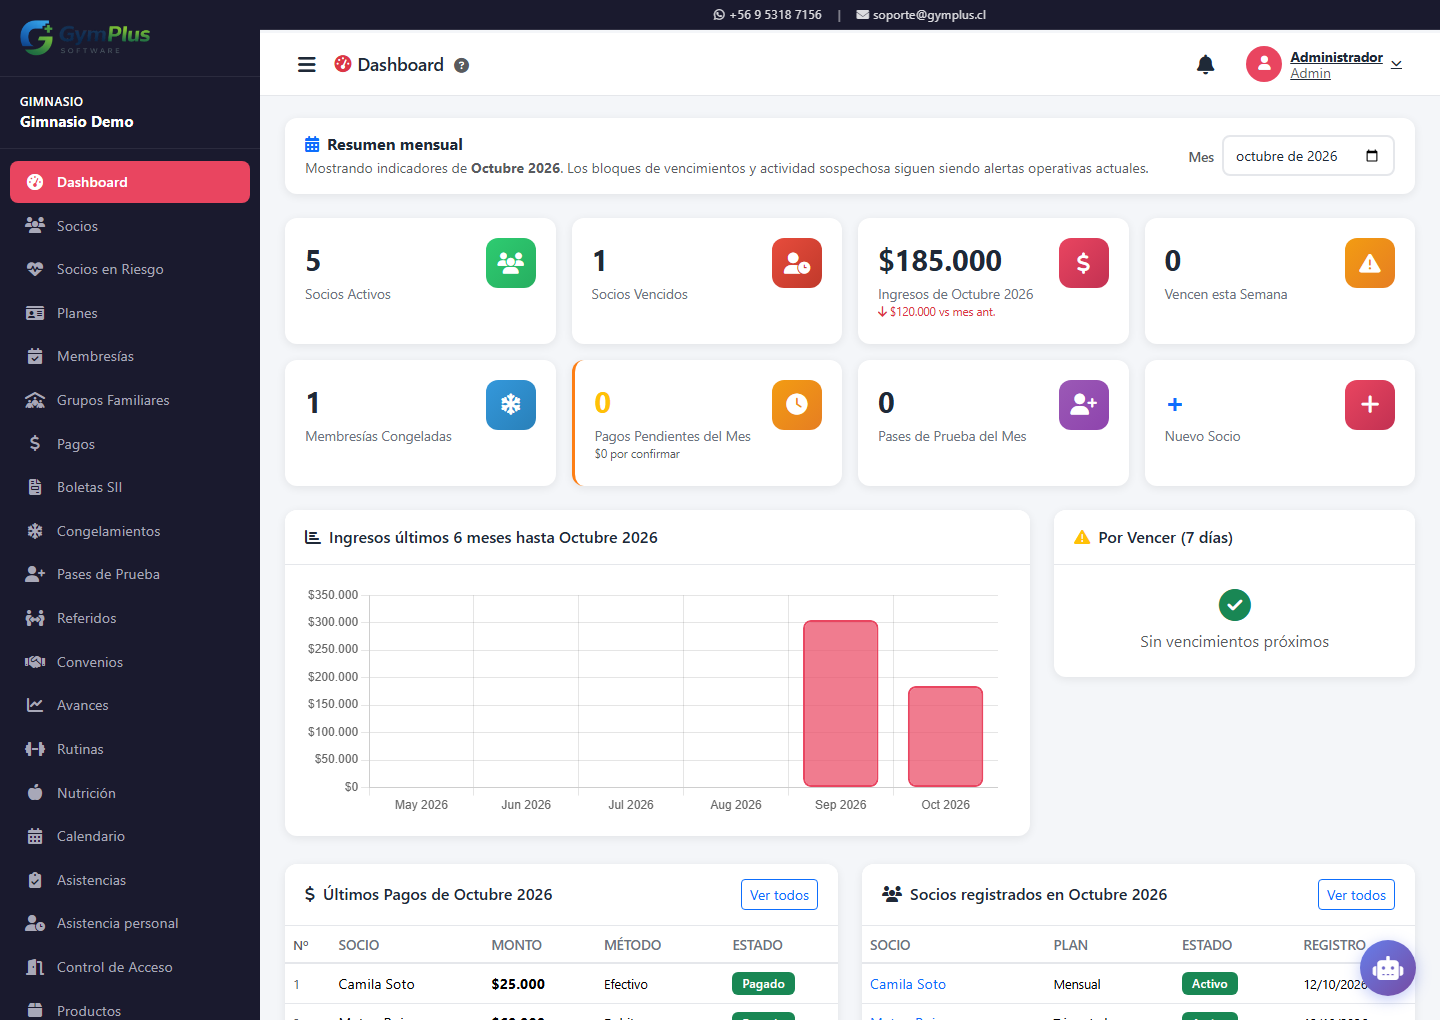Click the green Socios Activos icon
Viewport: 1440px width, 1020px height.
(511, 263)
